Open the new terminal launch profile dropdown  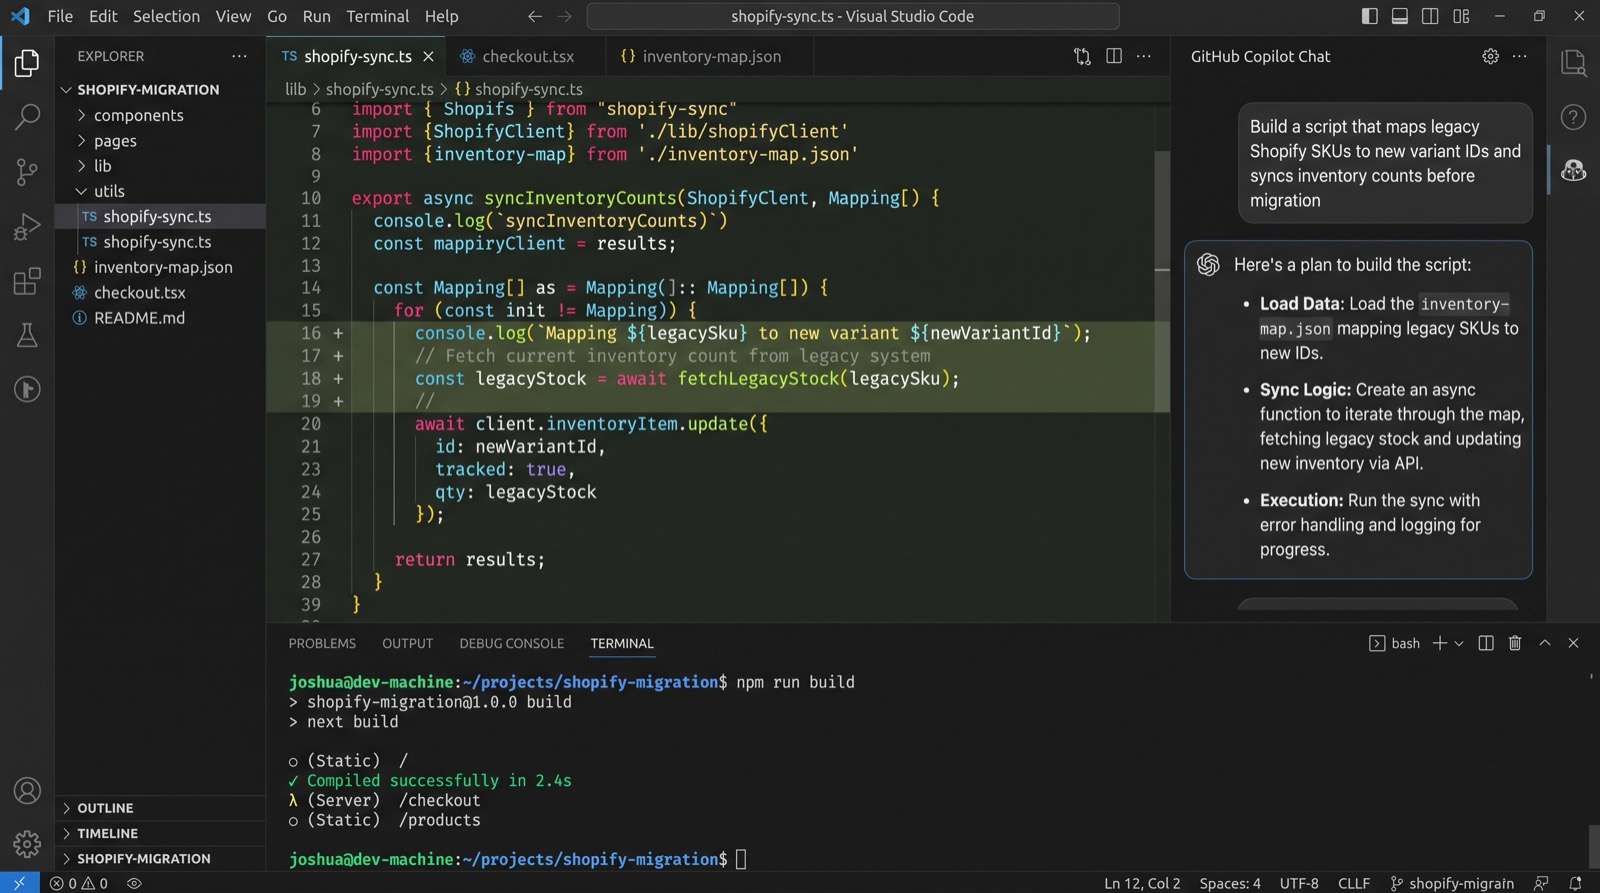[x=1459, y=643]
